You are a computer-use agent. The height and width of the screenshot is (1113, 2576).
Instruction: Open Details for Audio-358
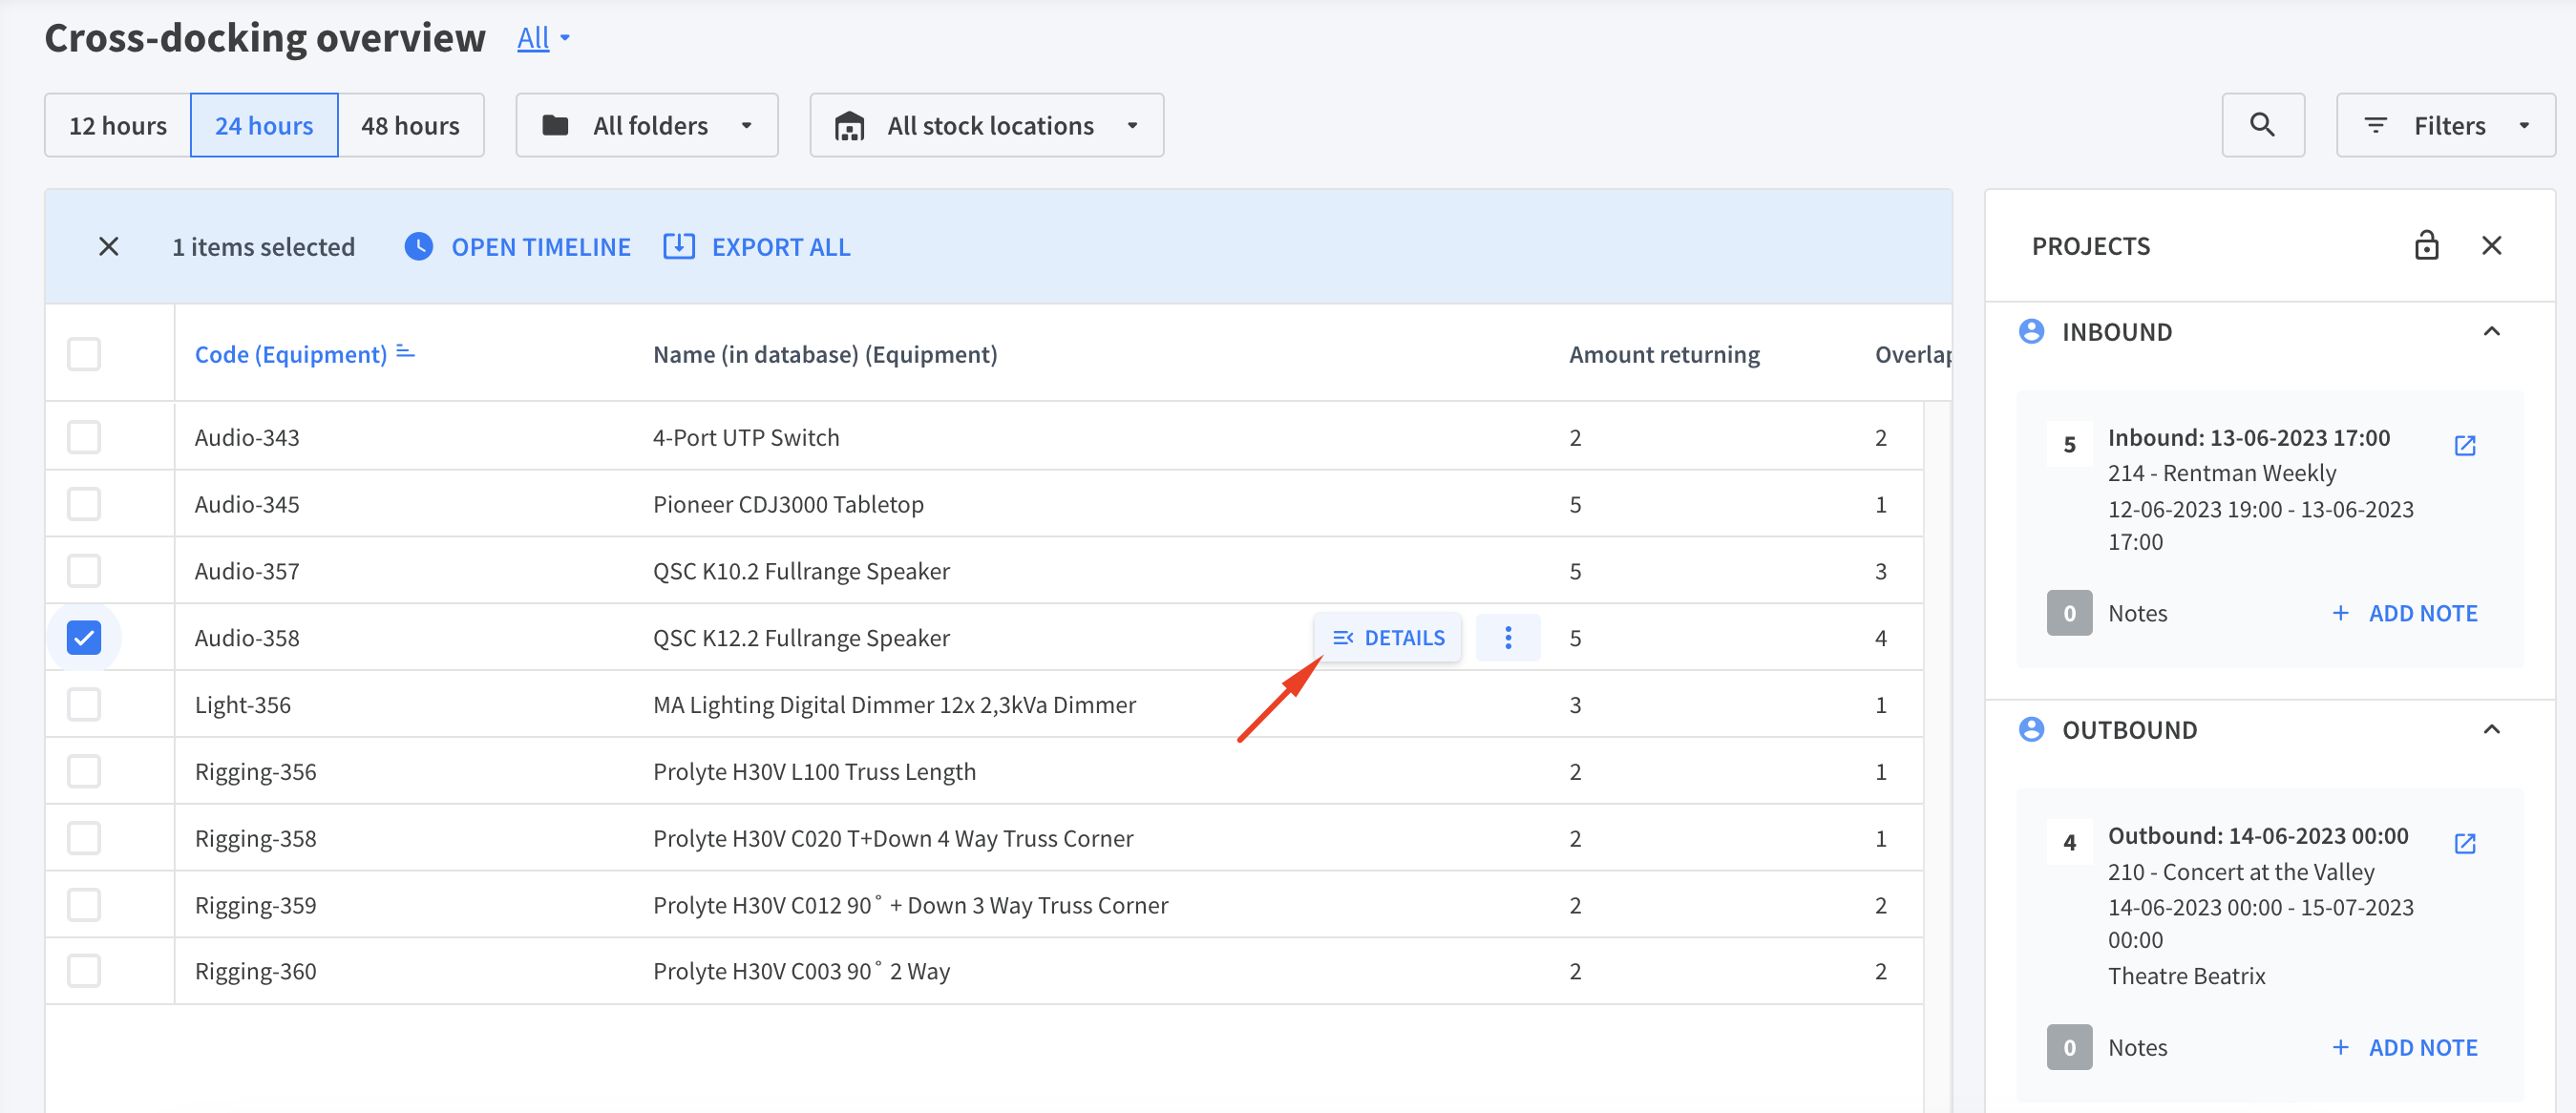(x=1388, y=637)
